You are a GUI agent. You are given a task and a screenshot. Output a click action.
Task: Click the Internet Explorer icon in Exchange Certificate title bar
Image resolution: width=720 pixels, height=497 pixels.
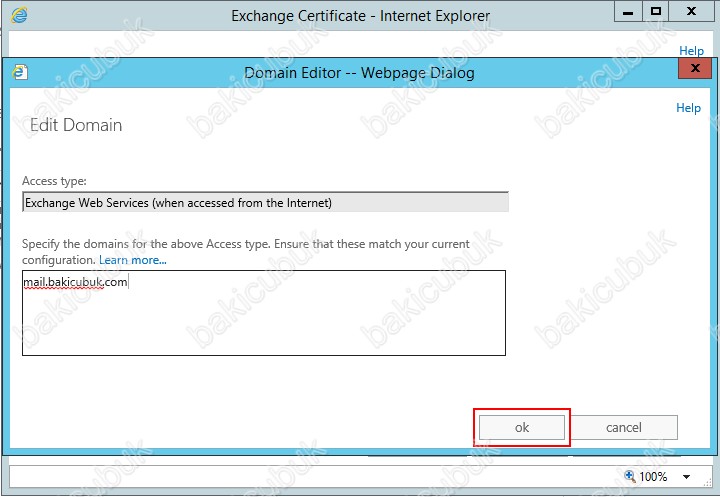coord(19,15)
